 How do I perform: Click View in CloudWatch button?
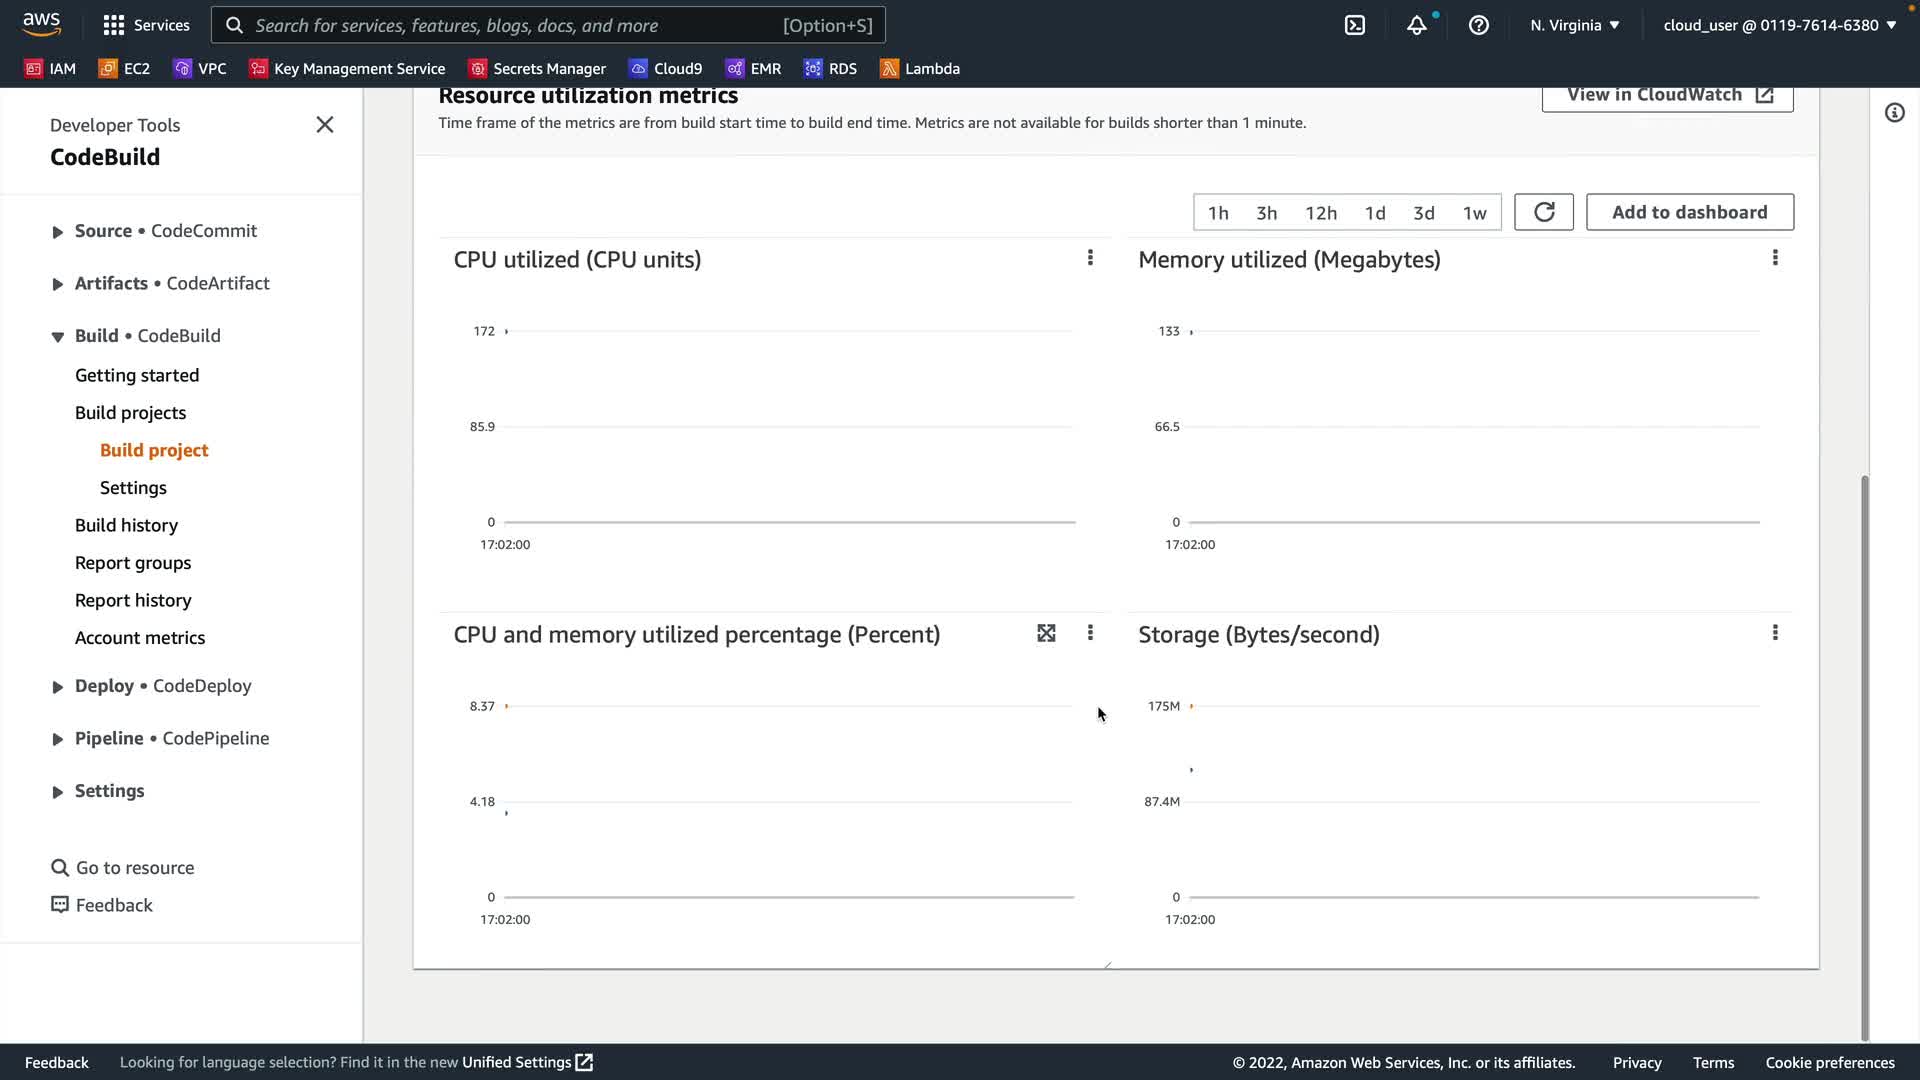1667,96
